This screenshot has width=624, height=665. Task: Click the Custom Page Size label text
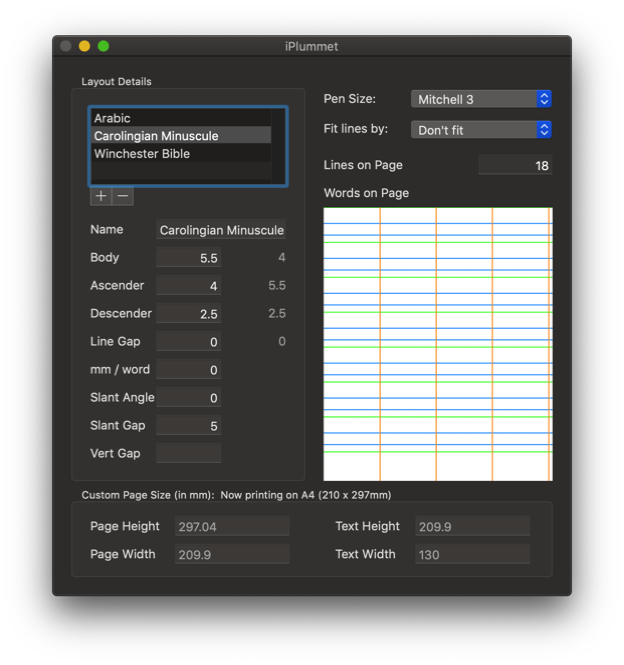point(148,495)
